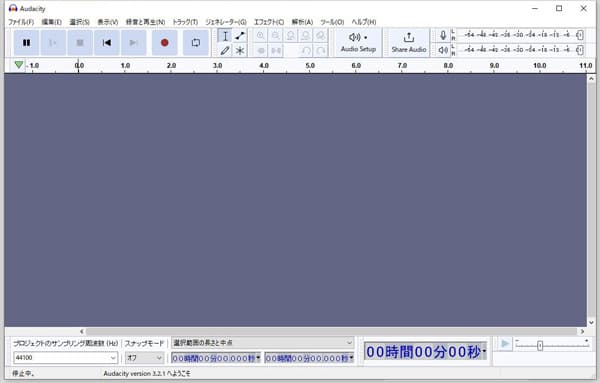The image size is (600, 383).
Task: Click the speaker playback meter icon
Action: click(443, 50)
